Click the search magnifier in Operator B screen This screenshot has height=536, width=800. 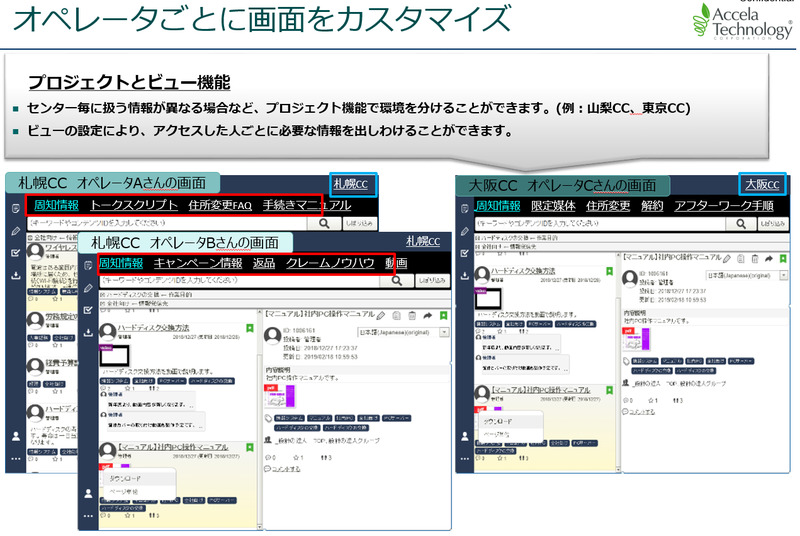tap(399, 282)
